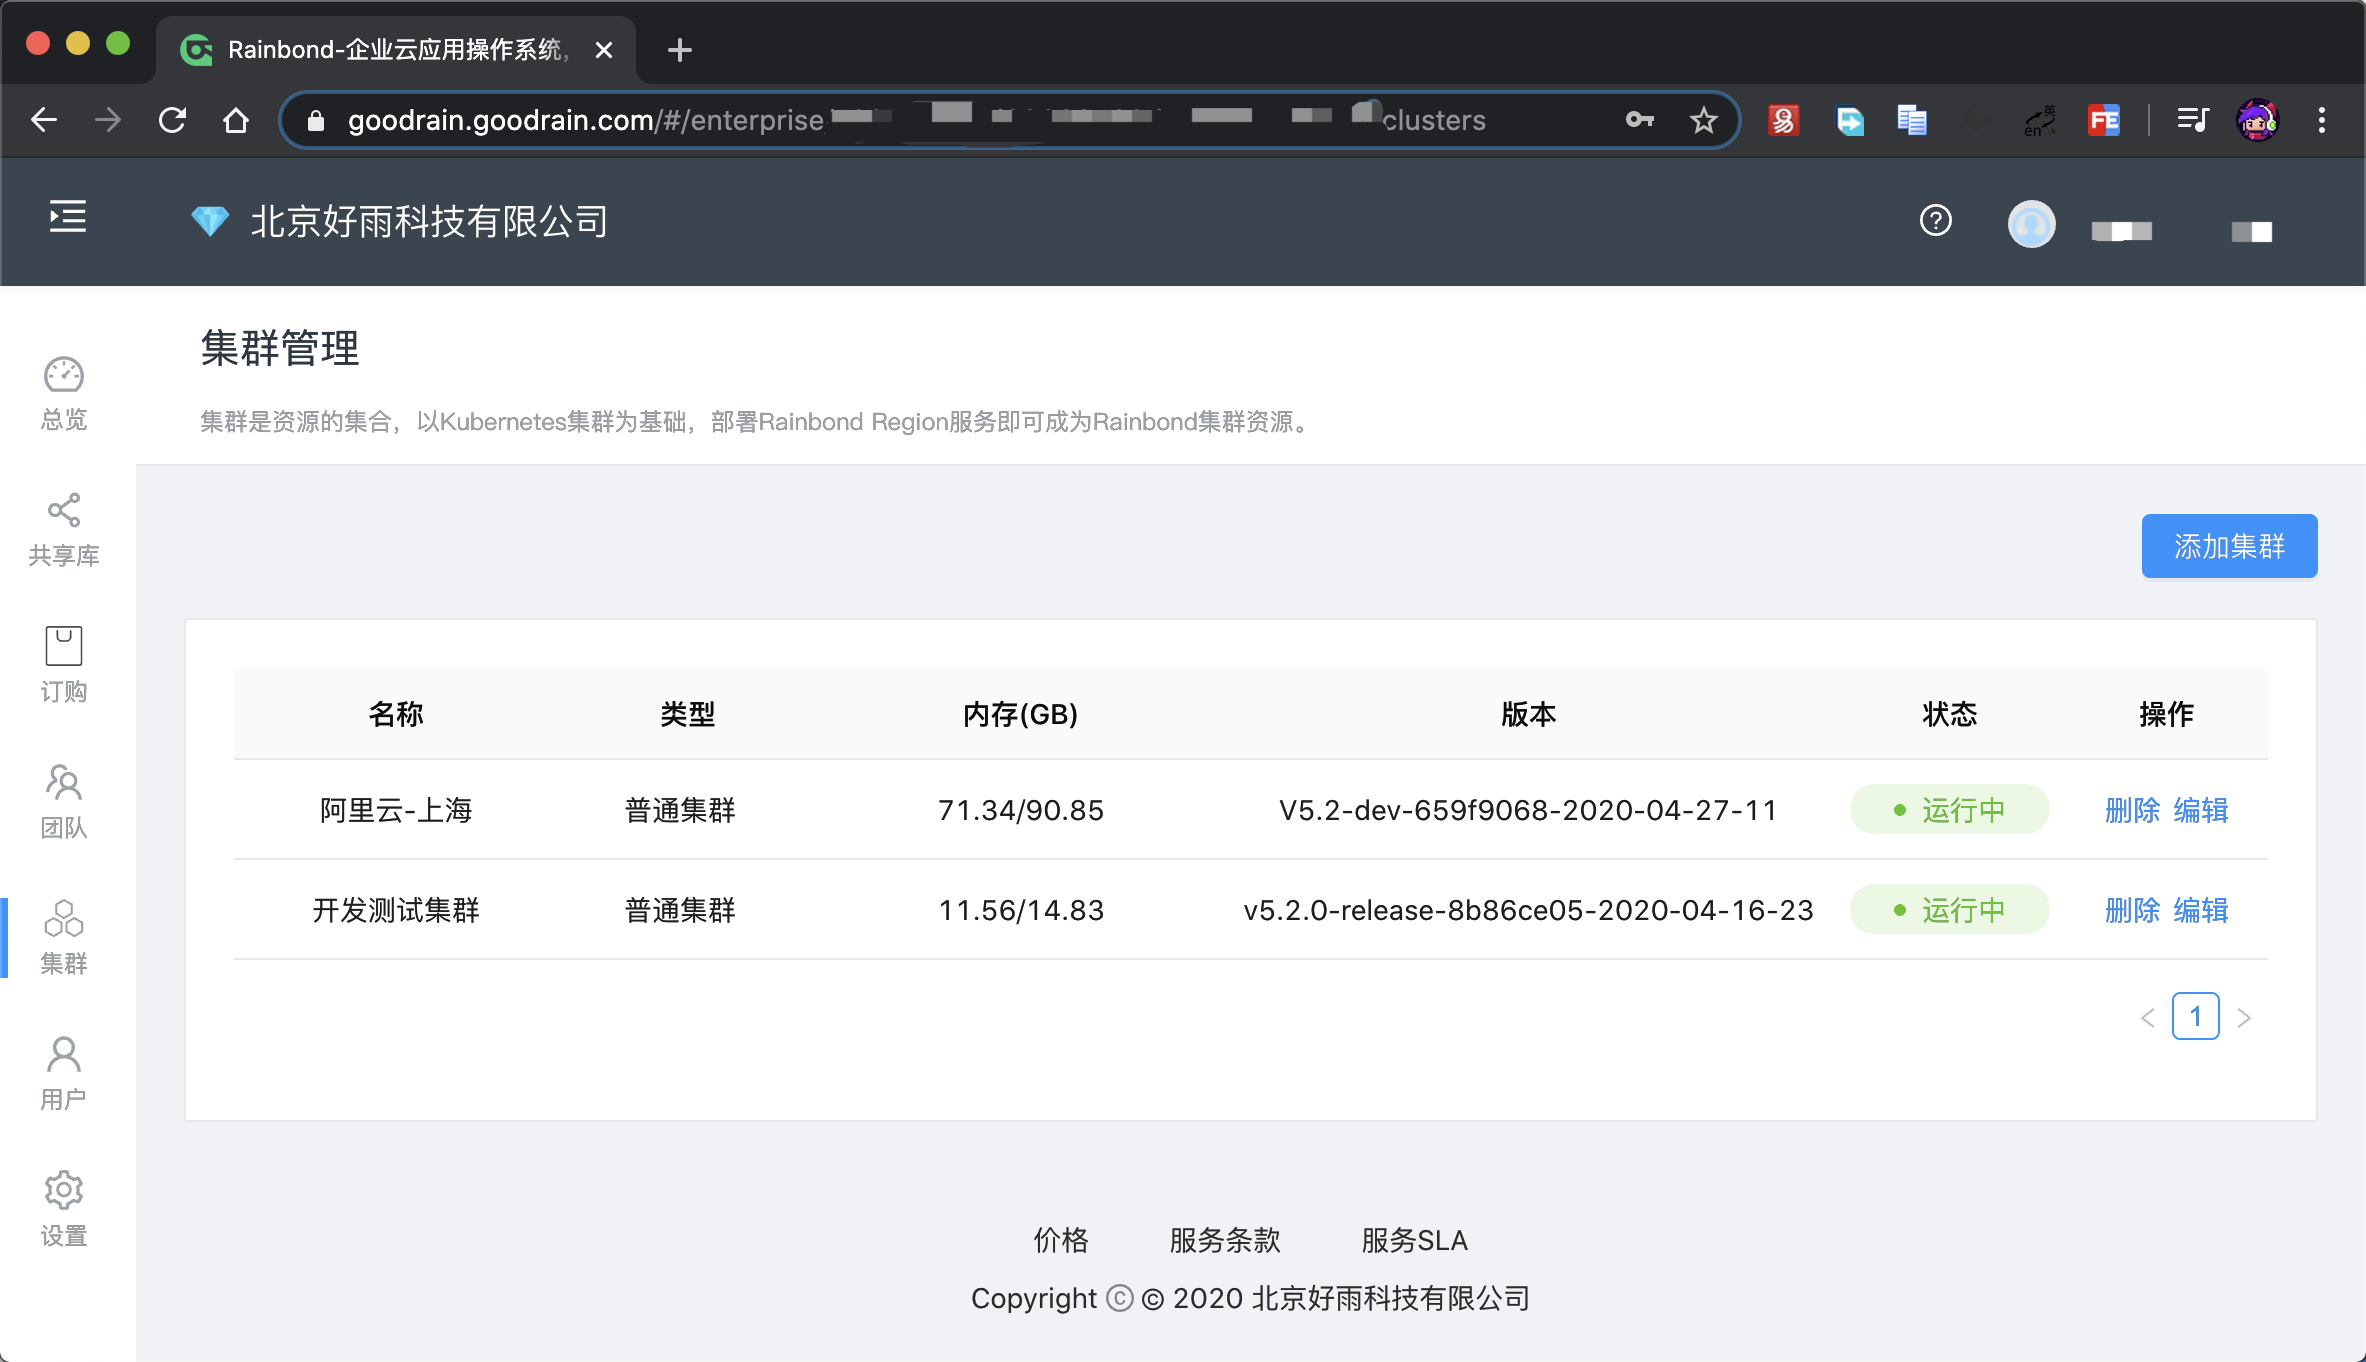2366x1362 pixels.
Task: Click the 类型 column header
Action: point(687,714)
